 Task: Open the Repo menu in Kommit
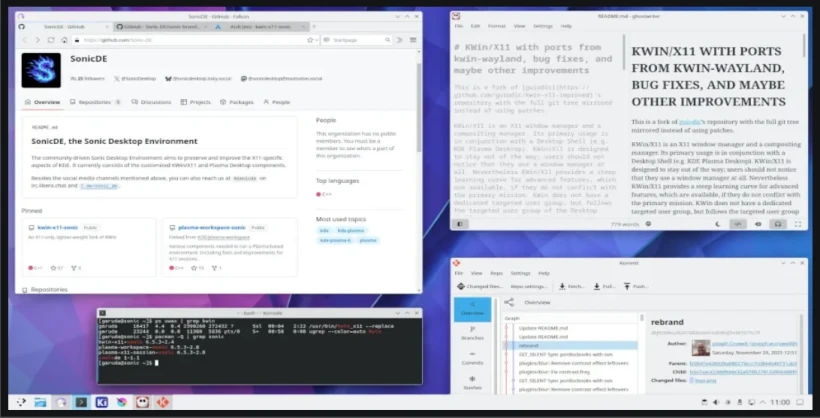point(496,273)
